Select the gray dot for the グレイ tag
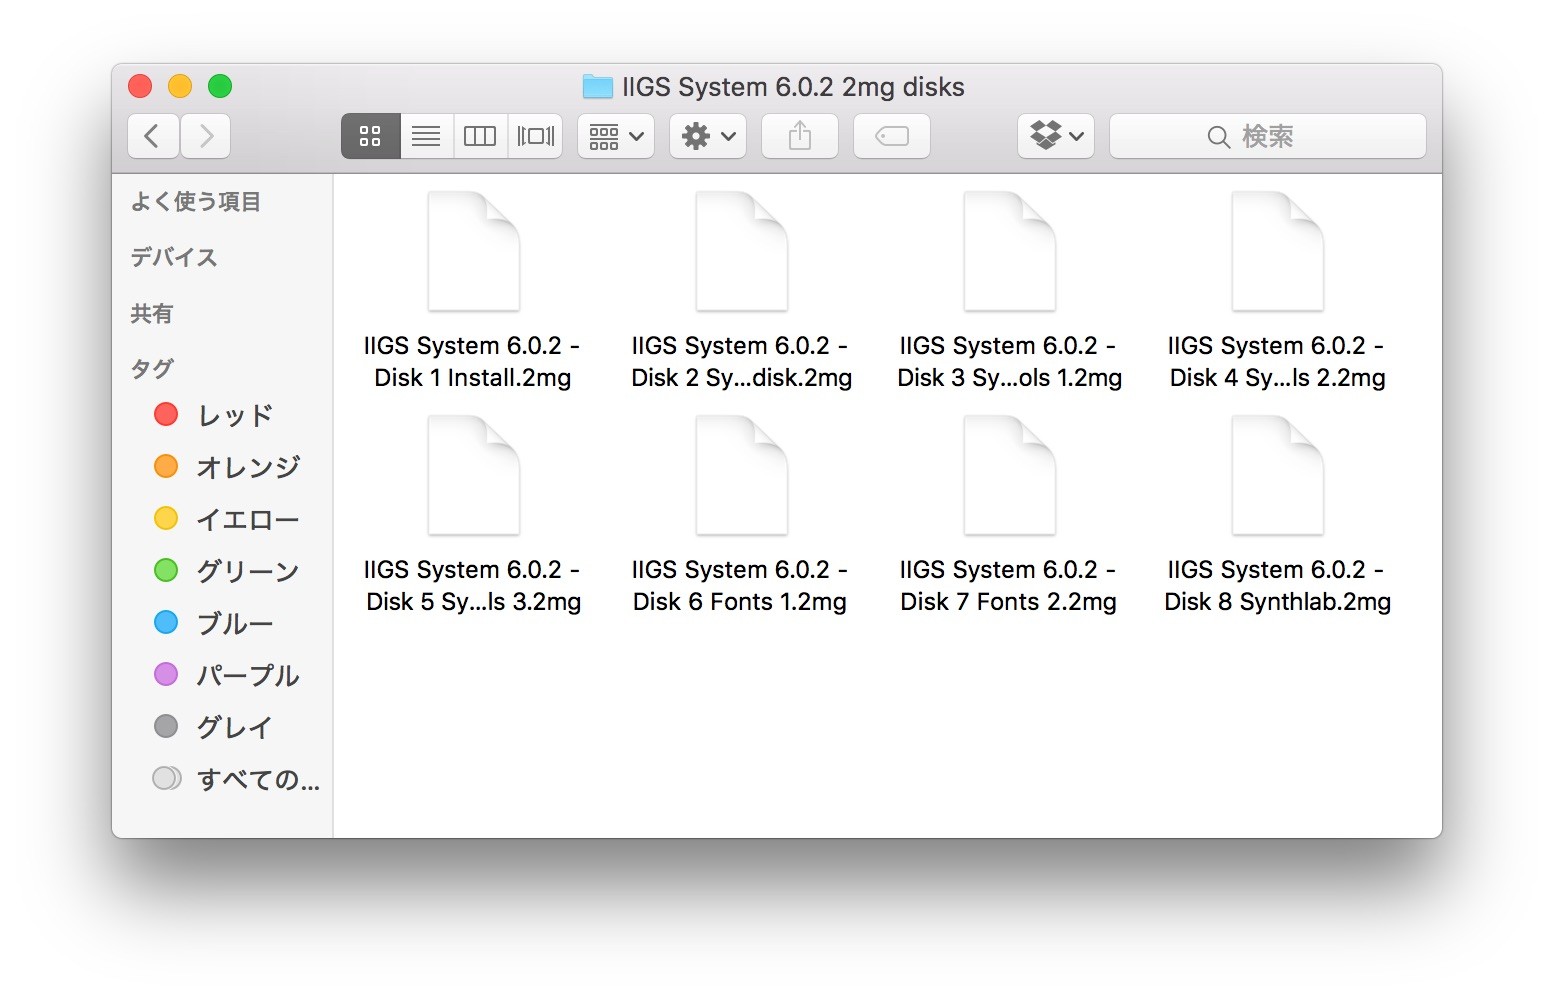 166,727
